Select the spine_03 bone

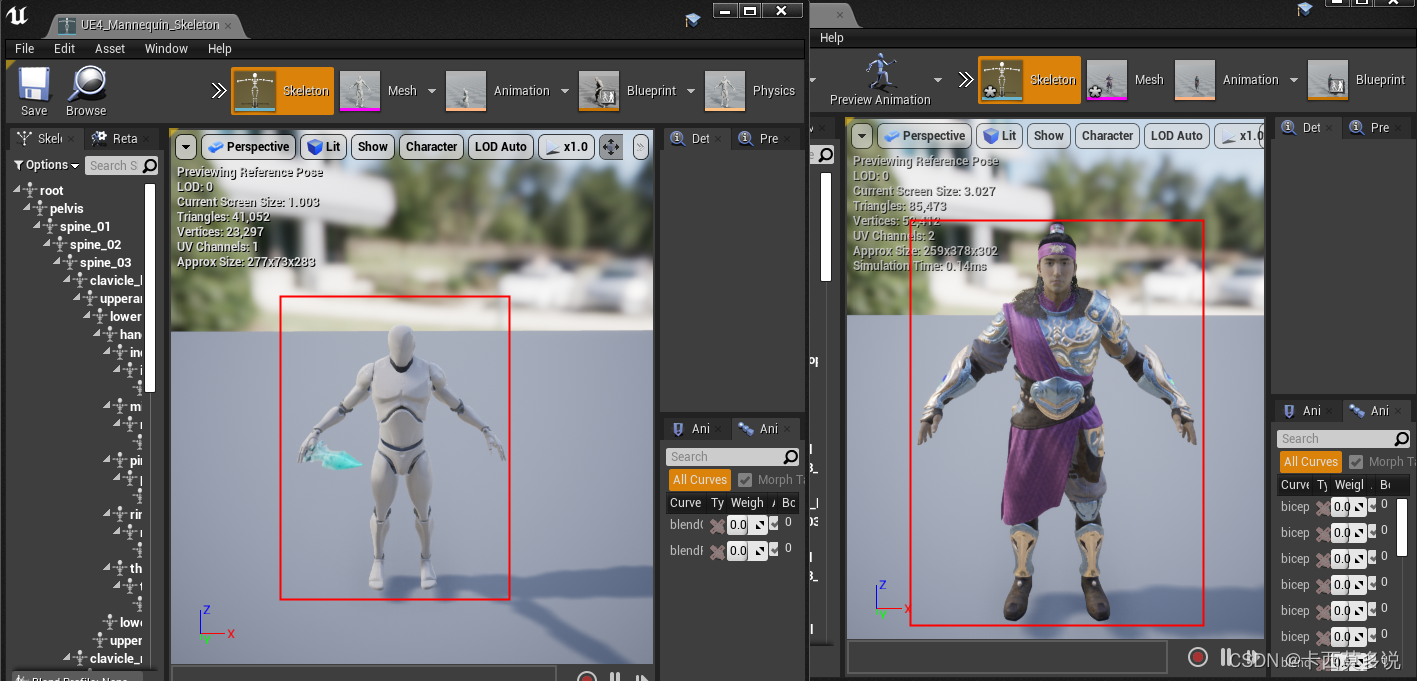[x=105, y=263]
